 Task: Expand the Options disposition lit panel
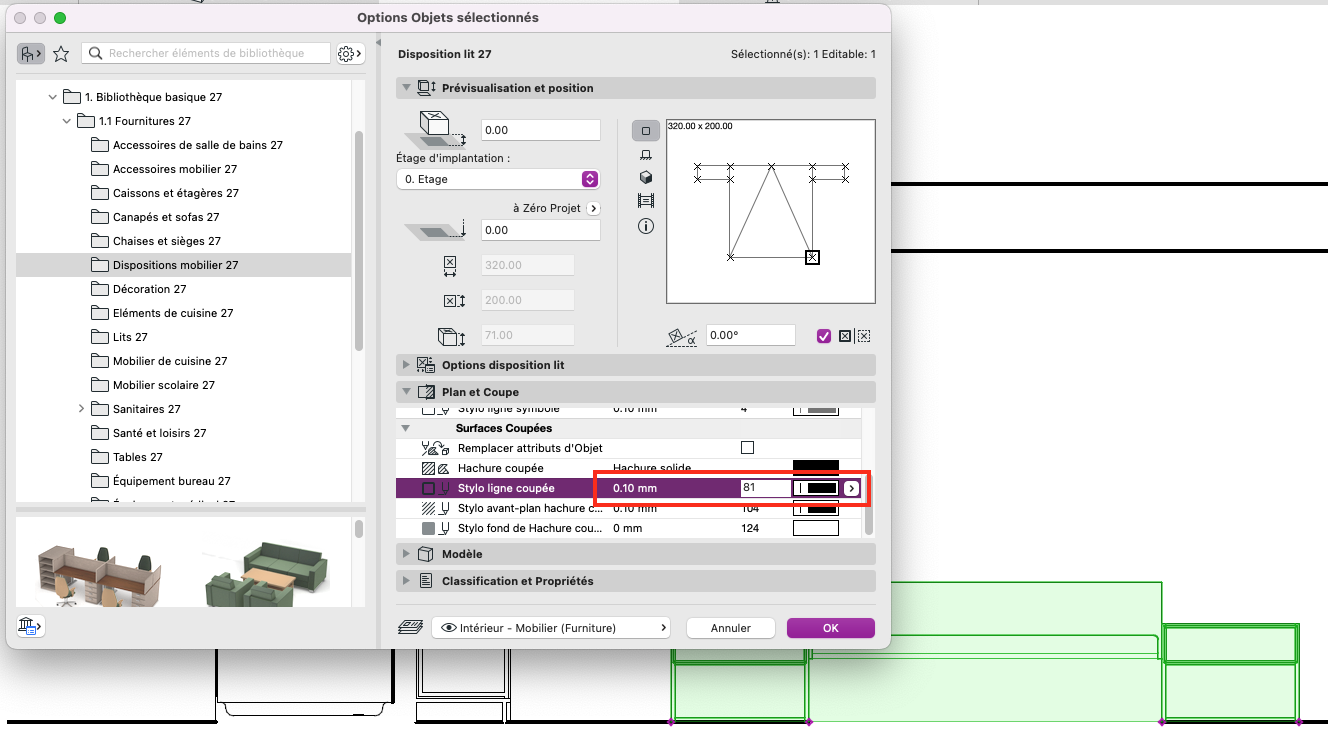coord(406,365)
